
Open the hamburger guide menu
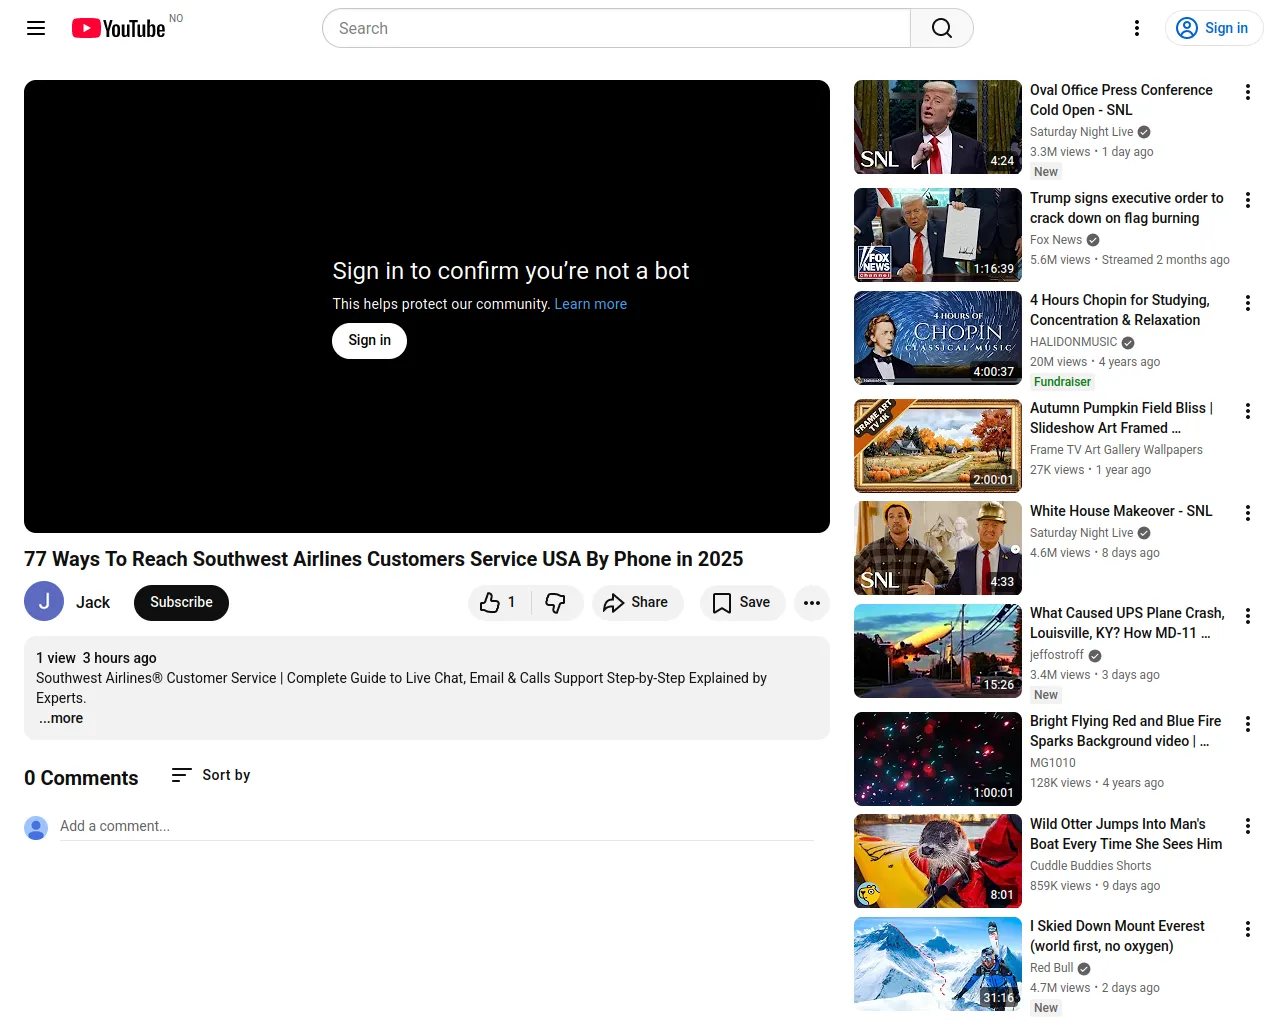coord(36,28)
